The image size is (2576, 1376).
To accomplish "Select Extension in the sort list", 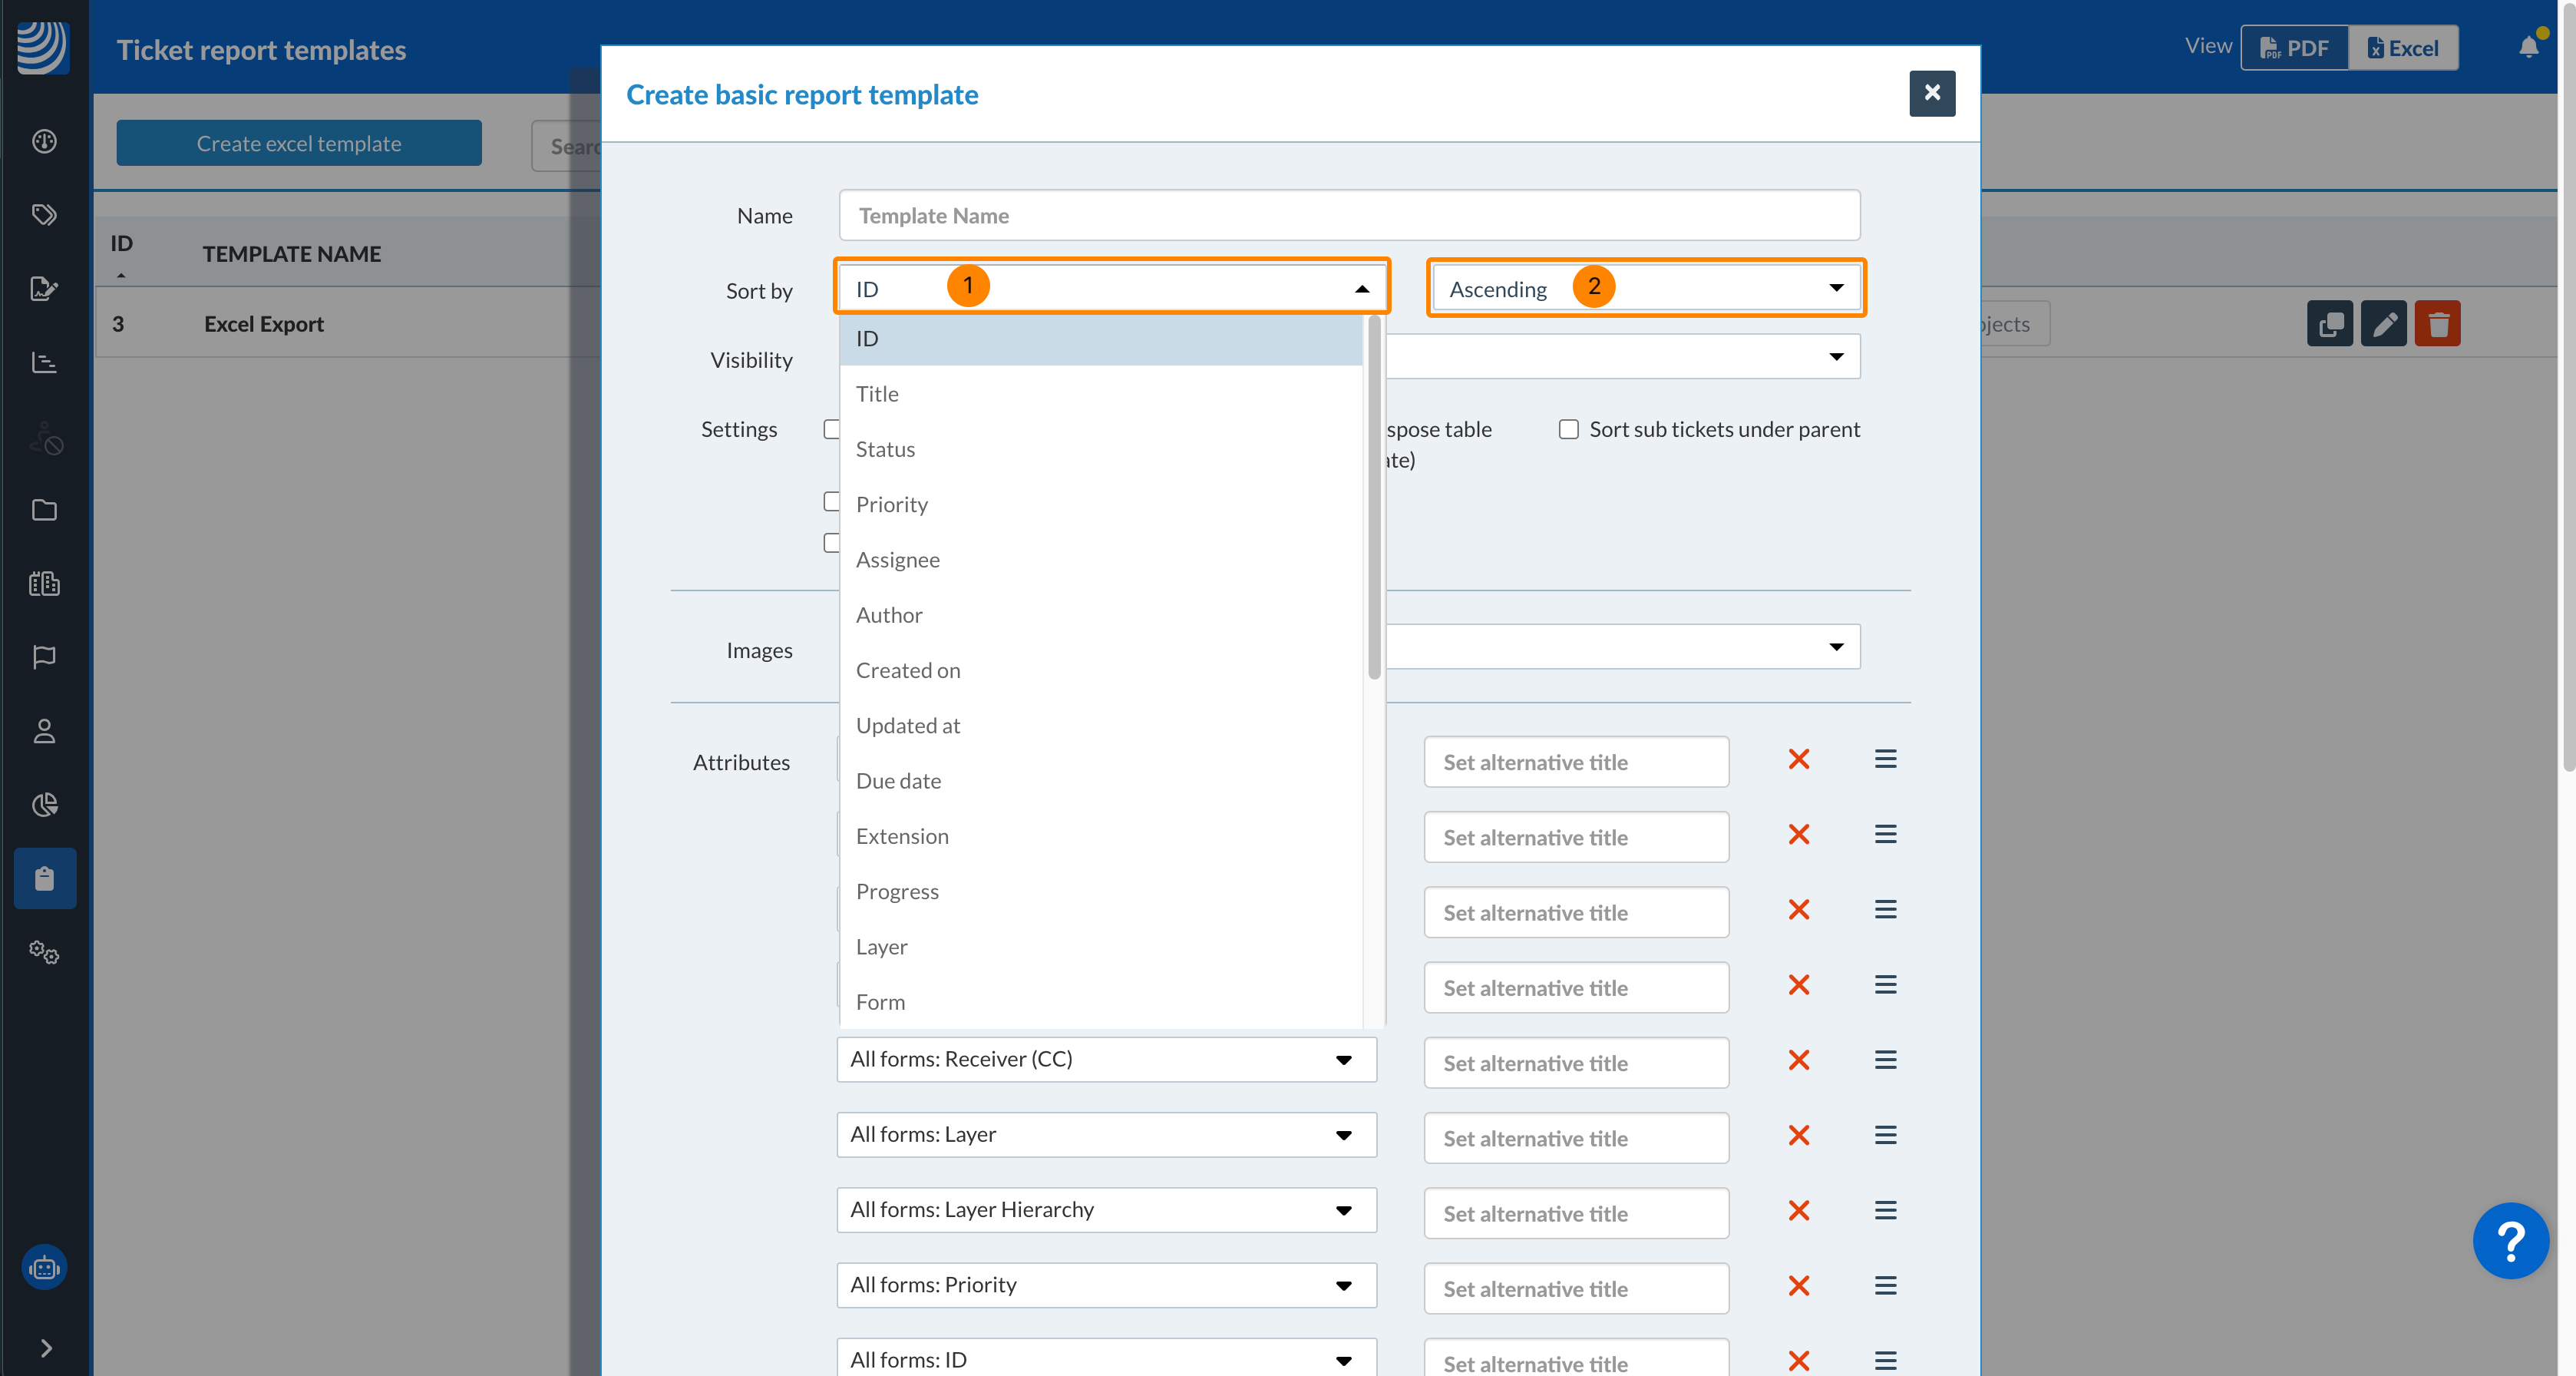I will 1101,836.
